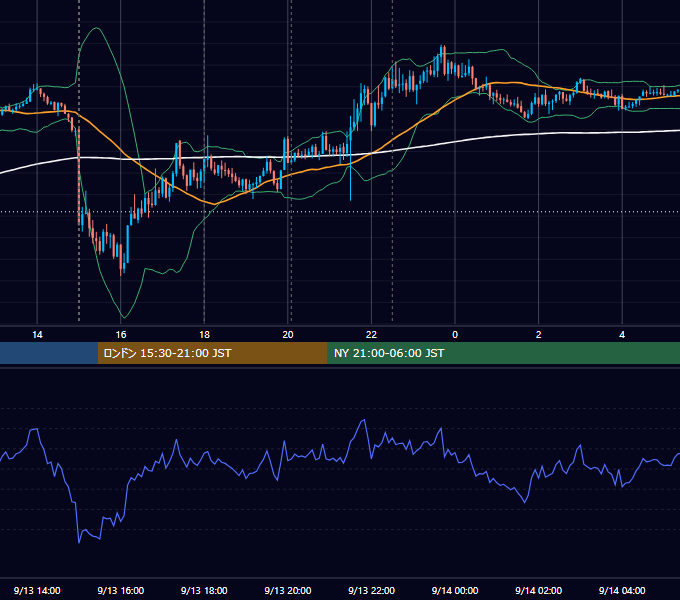Click the 9/13 18:00 indicator time label
This screenshot has height=600, width=680.
(x=204, y=590)
